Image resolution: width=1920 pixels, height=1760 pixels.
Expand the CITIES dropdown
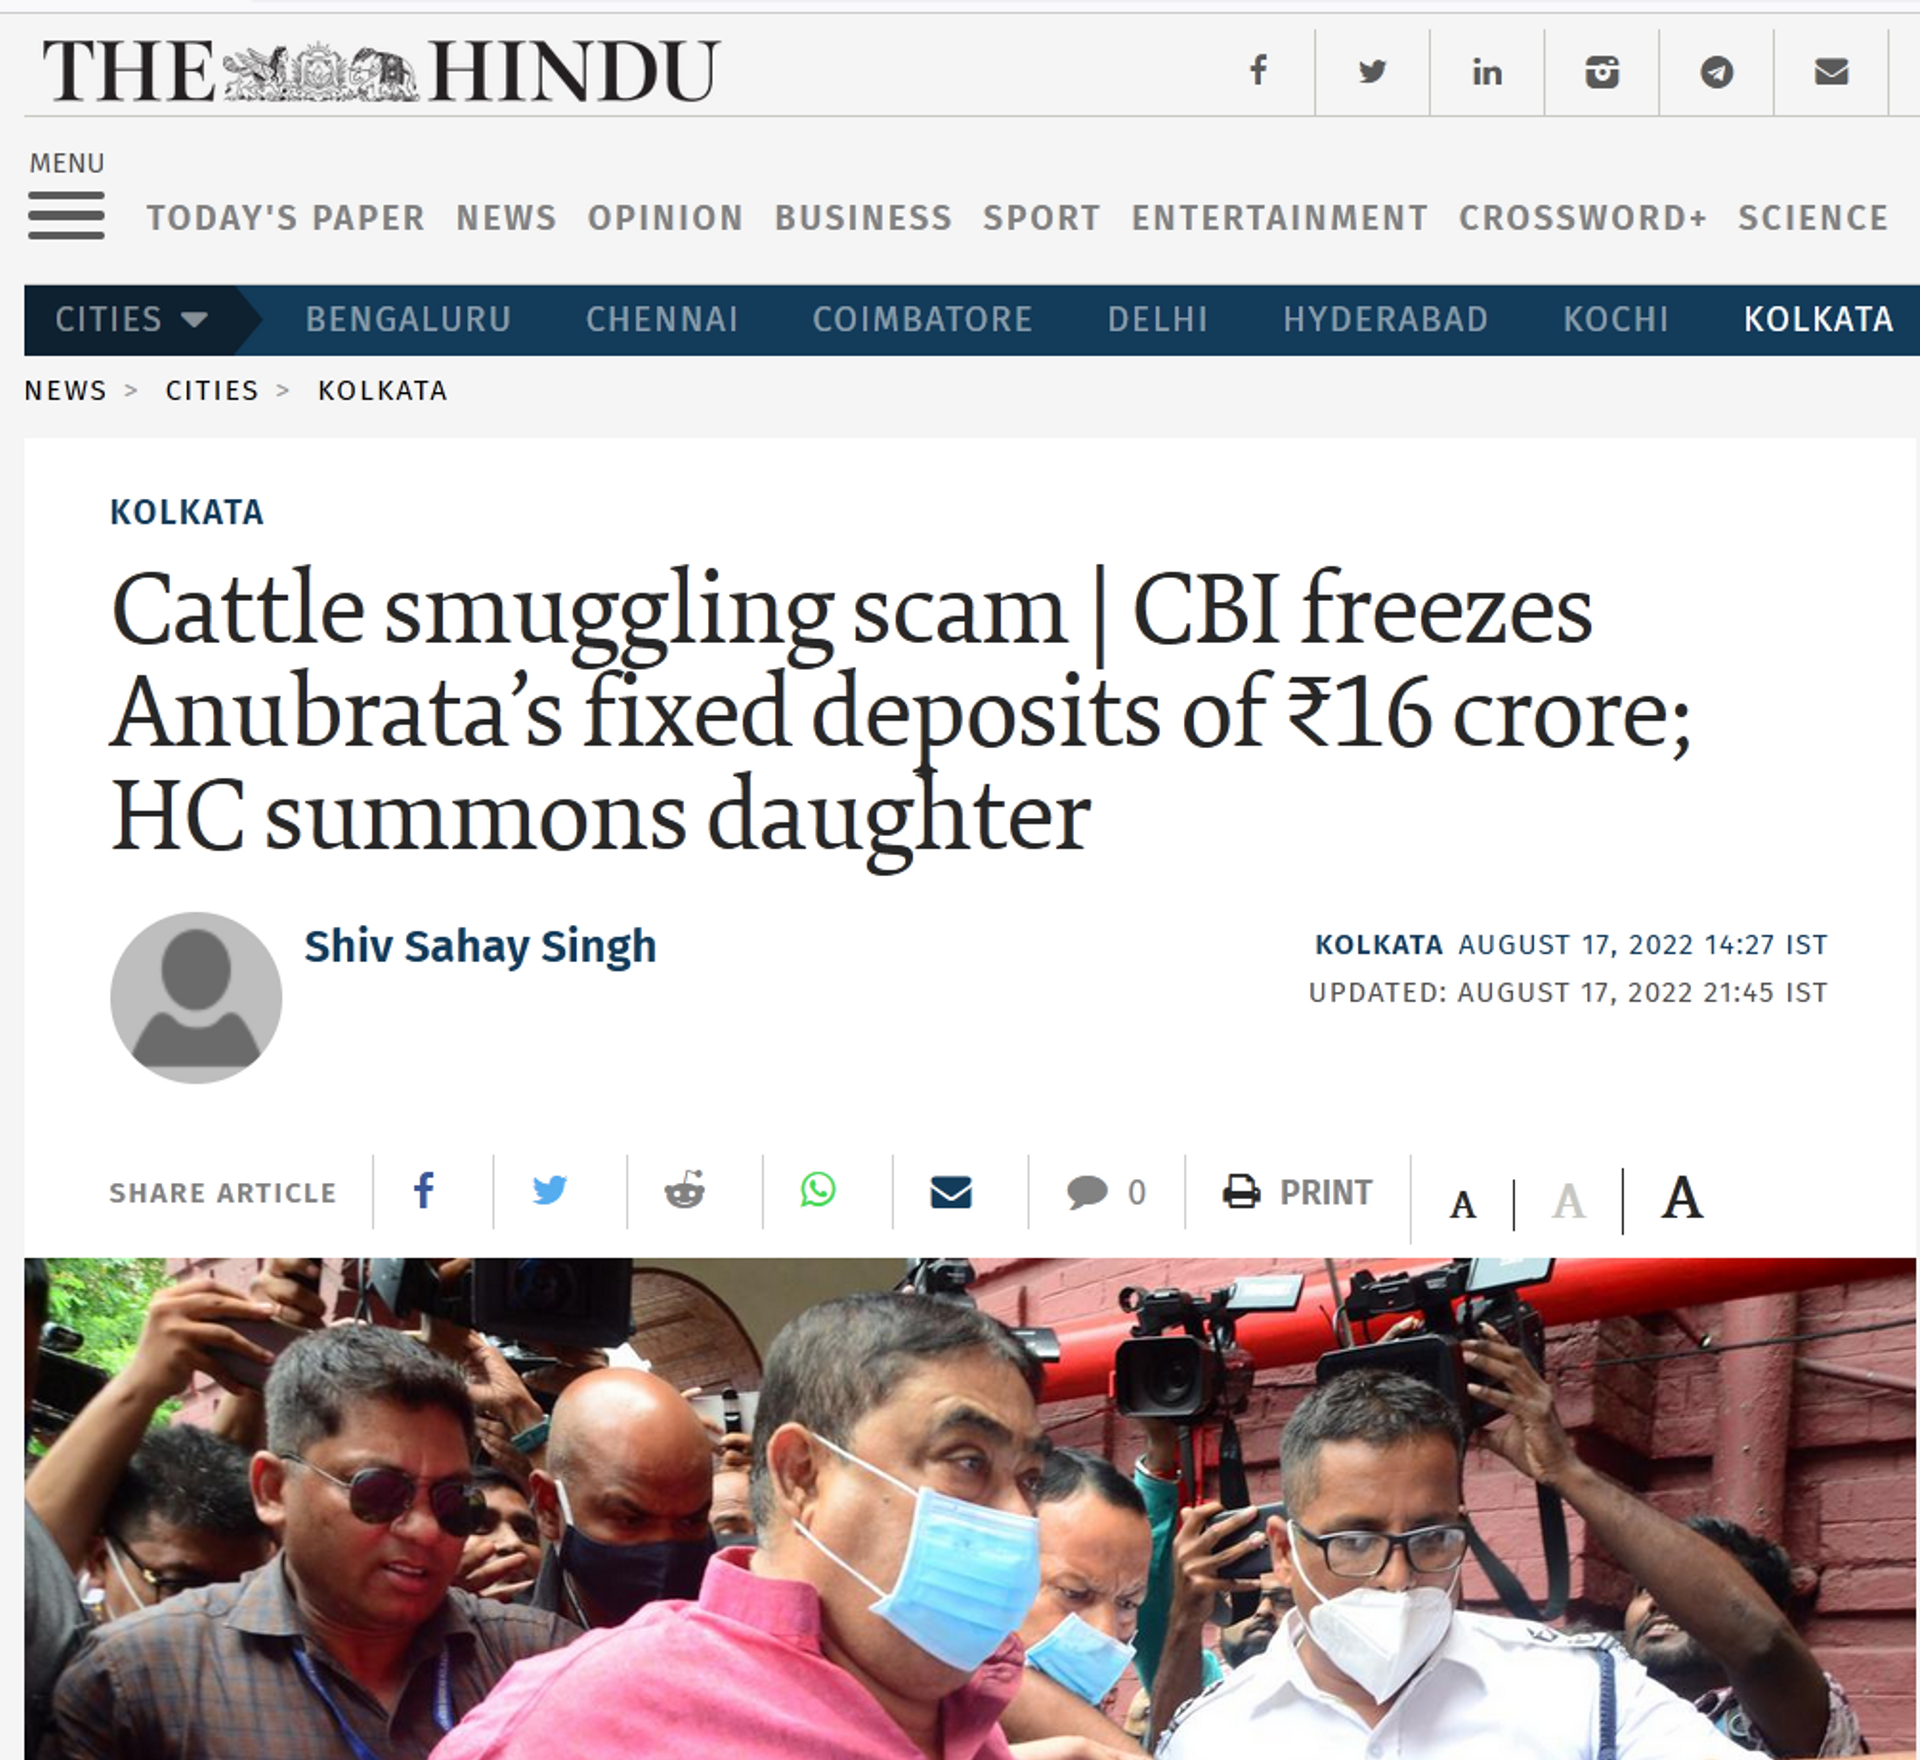(131, 320)
